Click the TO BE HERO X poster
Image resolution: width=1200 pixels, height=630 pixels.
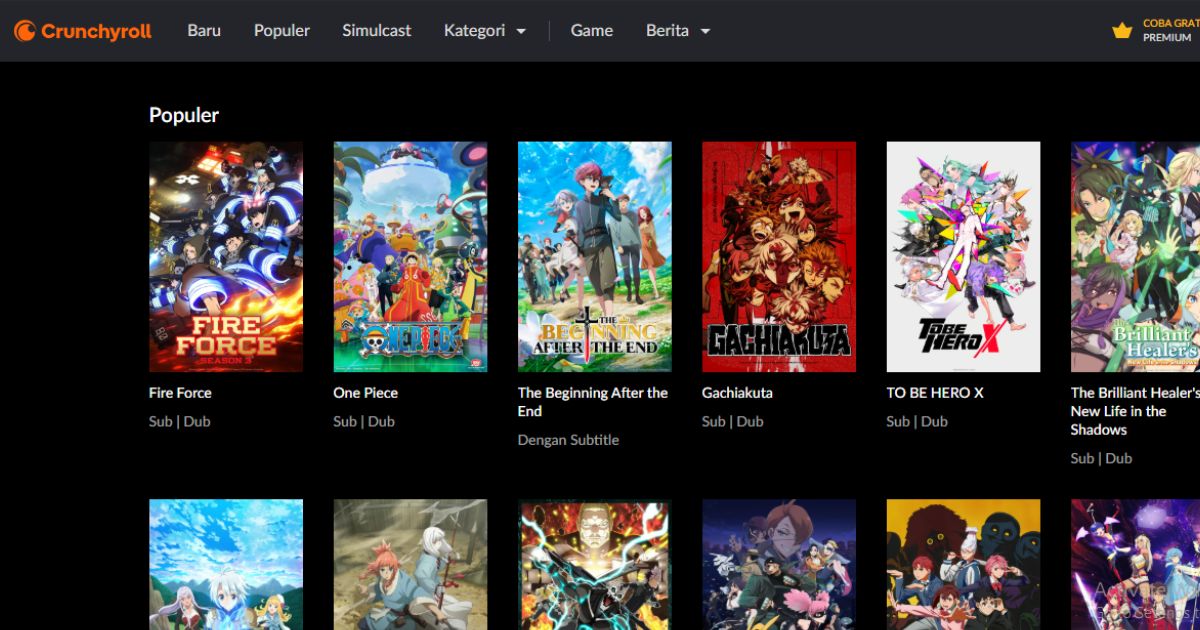coord(962,256)
